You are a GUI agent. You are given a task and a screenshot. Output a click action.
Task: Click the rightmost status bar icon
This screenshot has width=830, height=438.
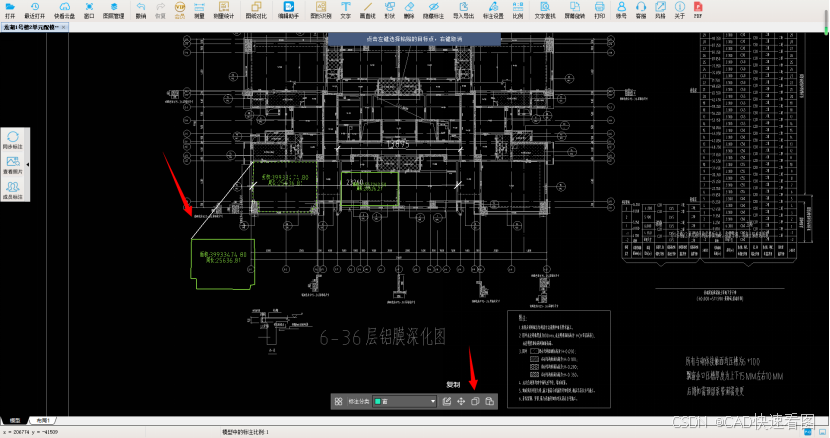pyautogui.click(x=823, y=432)
